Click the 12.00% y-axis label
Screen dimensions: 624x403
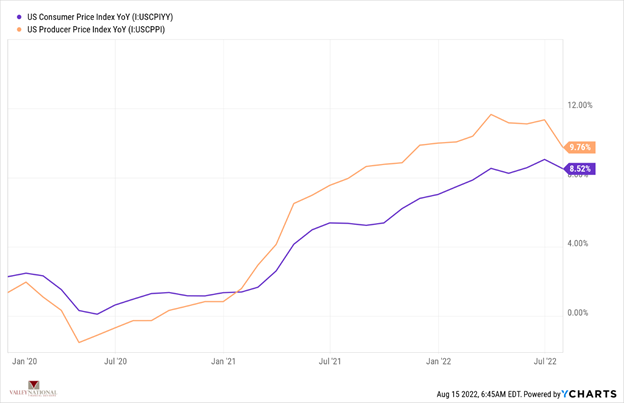click(581, 105)
